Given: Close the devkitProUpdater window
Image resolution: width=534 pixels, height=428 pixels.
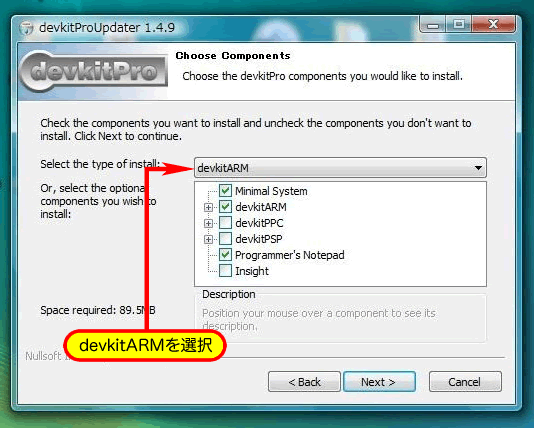Looking at the screenshot, I should point(493,25).
